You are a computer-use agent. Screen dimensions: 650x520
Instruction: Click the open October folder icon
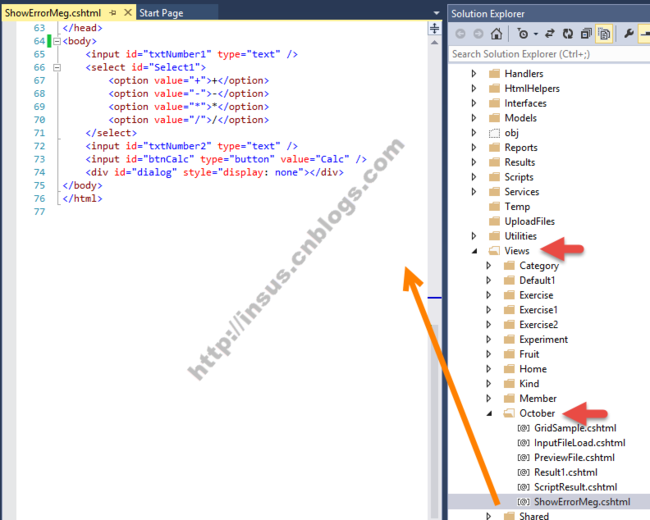tap(509, 413)
